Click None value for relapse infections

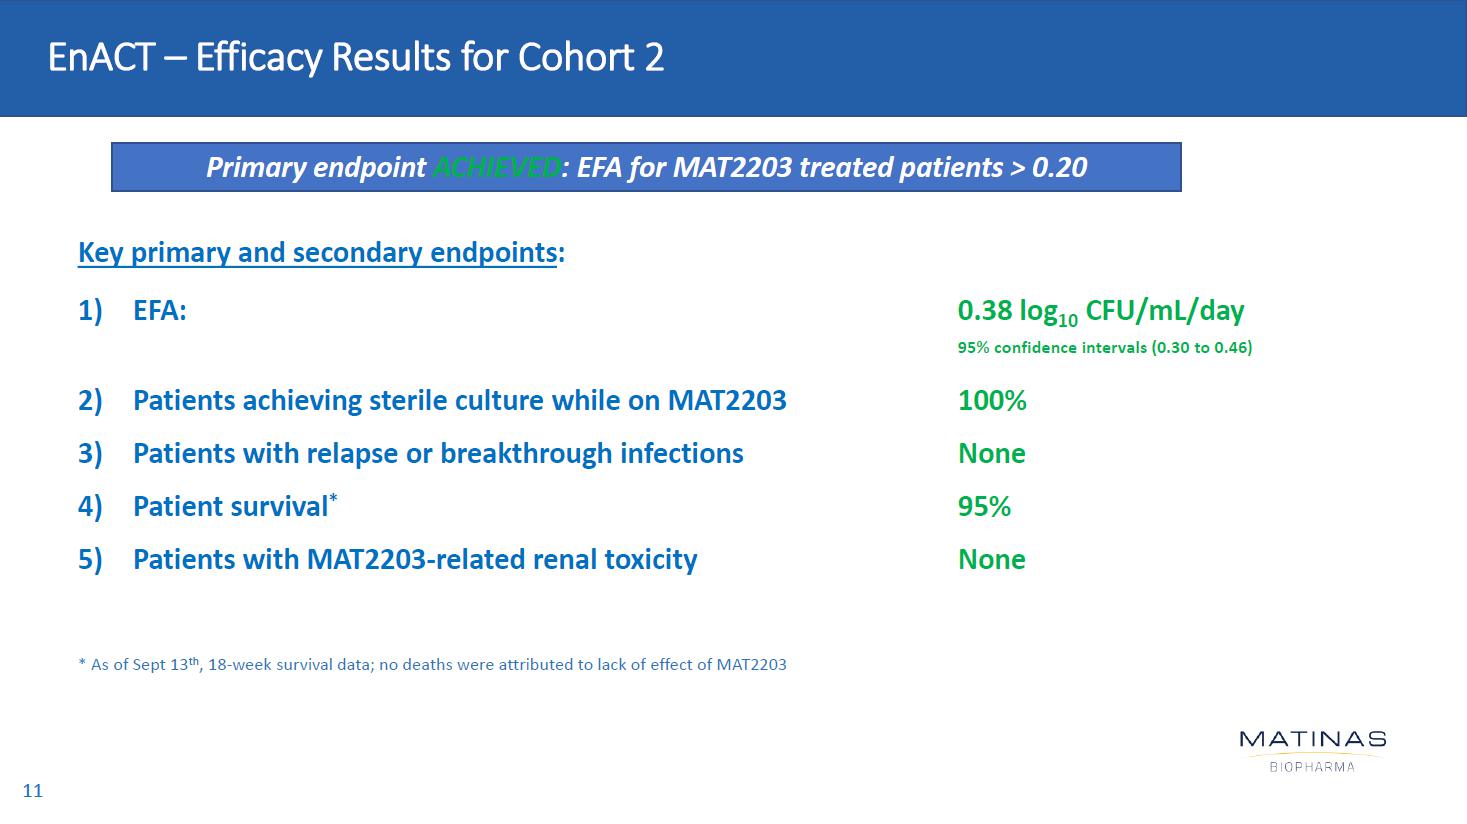coord(991,454)
